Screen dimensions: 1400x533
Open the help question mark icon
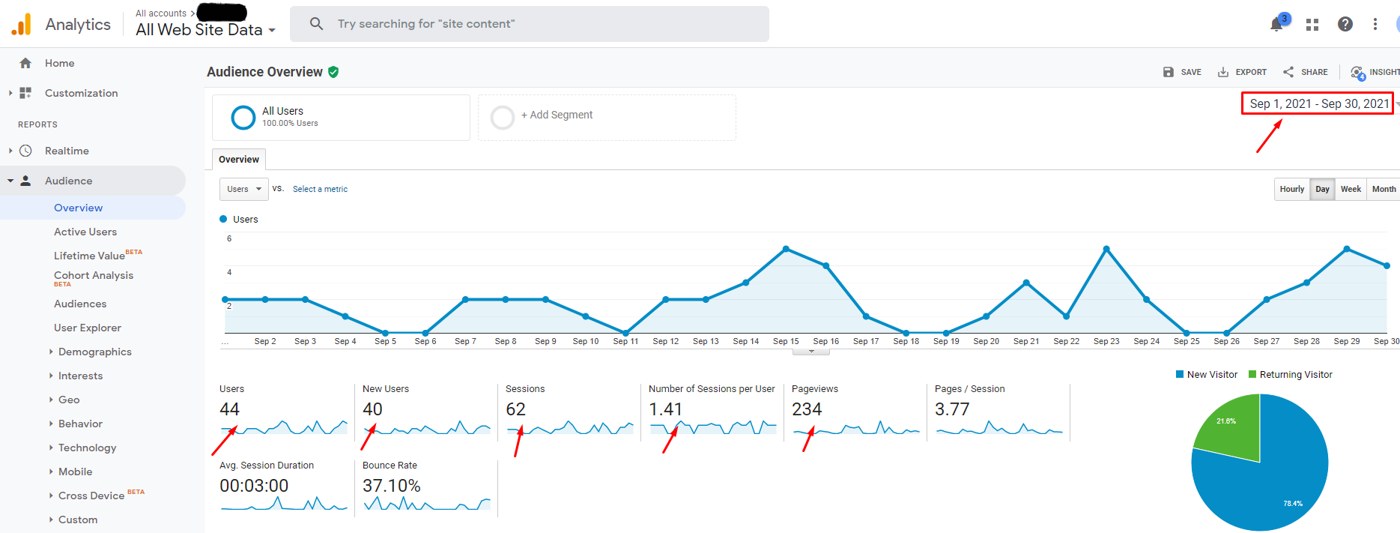1345,24
